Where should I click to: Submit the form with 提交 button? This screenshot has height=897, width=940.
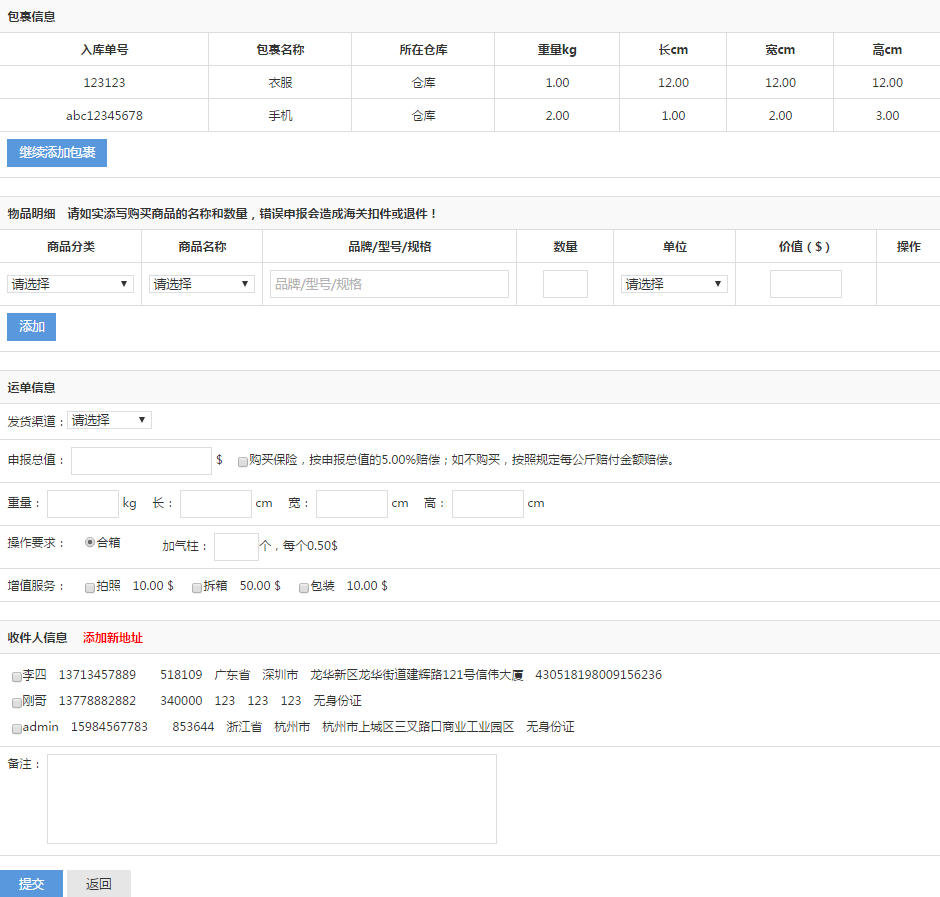coord(31,884)
